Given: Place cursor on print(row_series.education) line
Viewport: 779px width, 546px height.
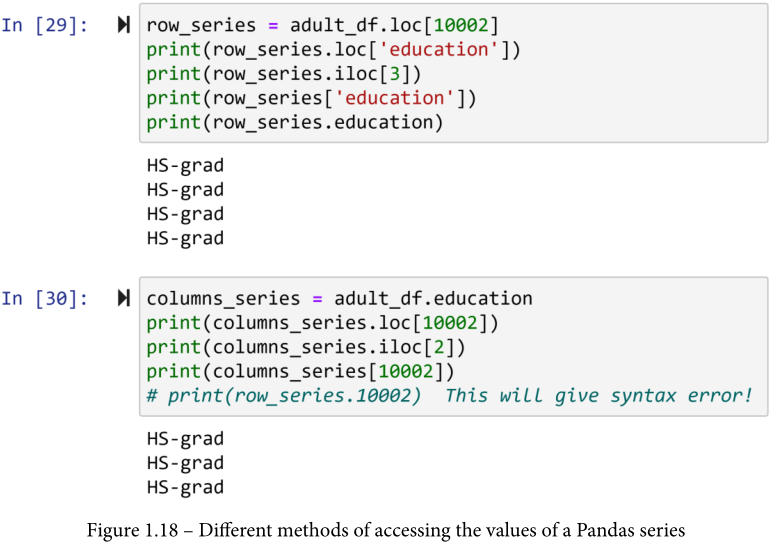Looking at the screenshot, I should 294,122.
